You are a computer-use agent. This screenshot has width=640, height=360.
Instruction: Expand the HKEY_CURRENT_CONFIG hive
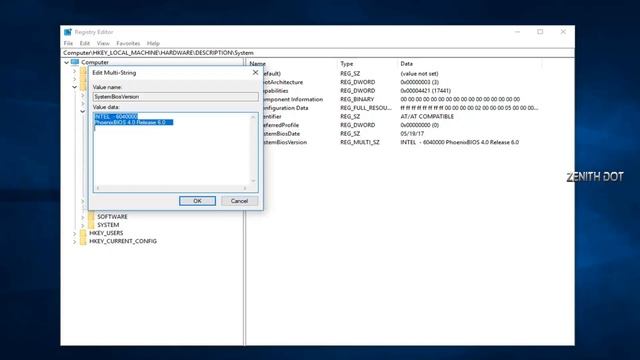coord(75,242)
